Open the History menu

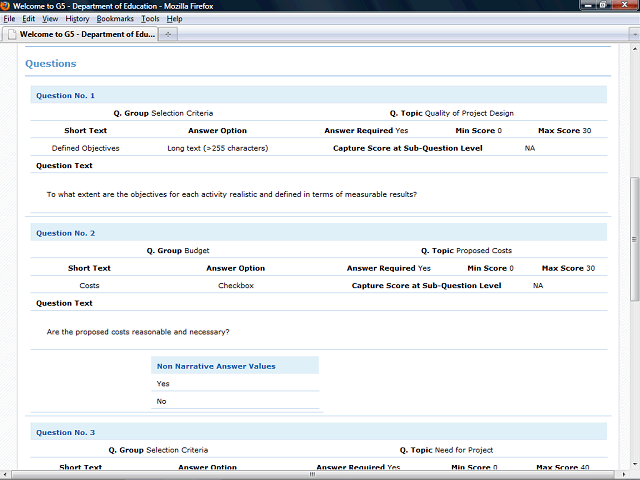click(x=77, y=19)
